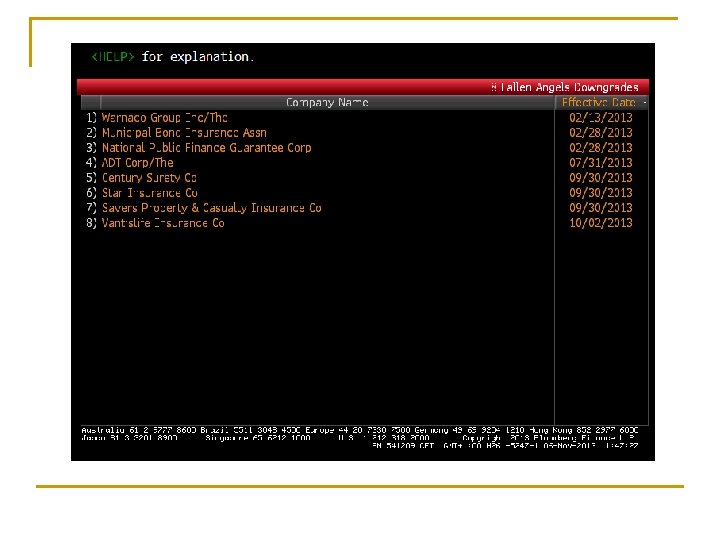Click row number 4) beside ADT Corp
The image size is (720, 540).
[91, 163]
